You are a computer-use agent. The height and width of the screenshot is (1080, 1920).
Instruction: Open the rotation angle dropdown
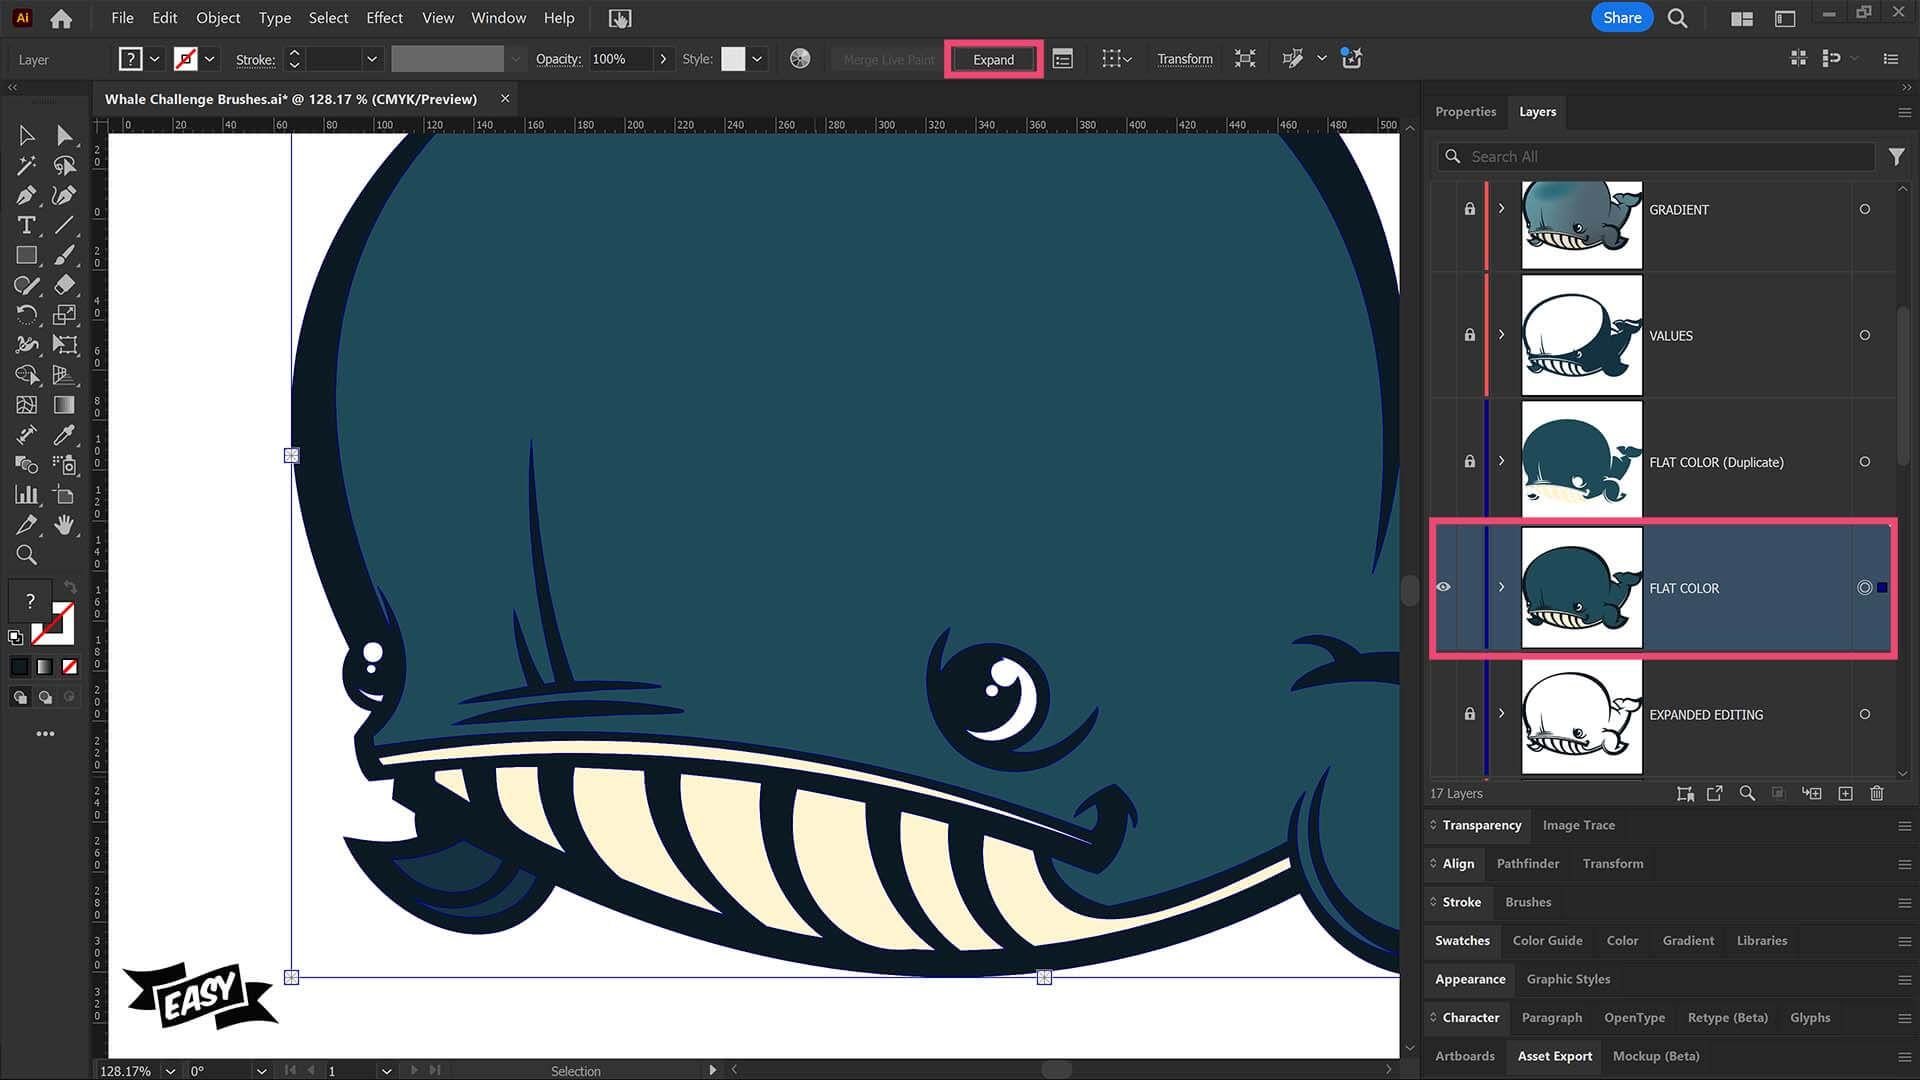[261, 1070]
